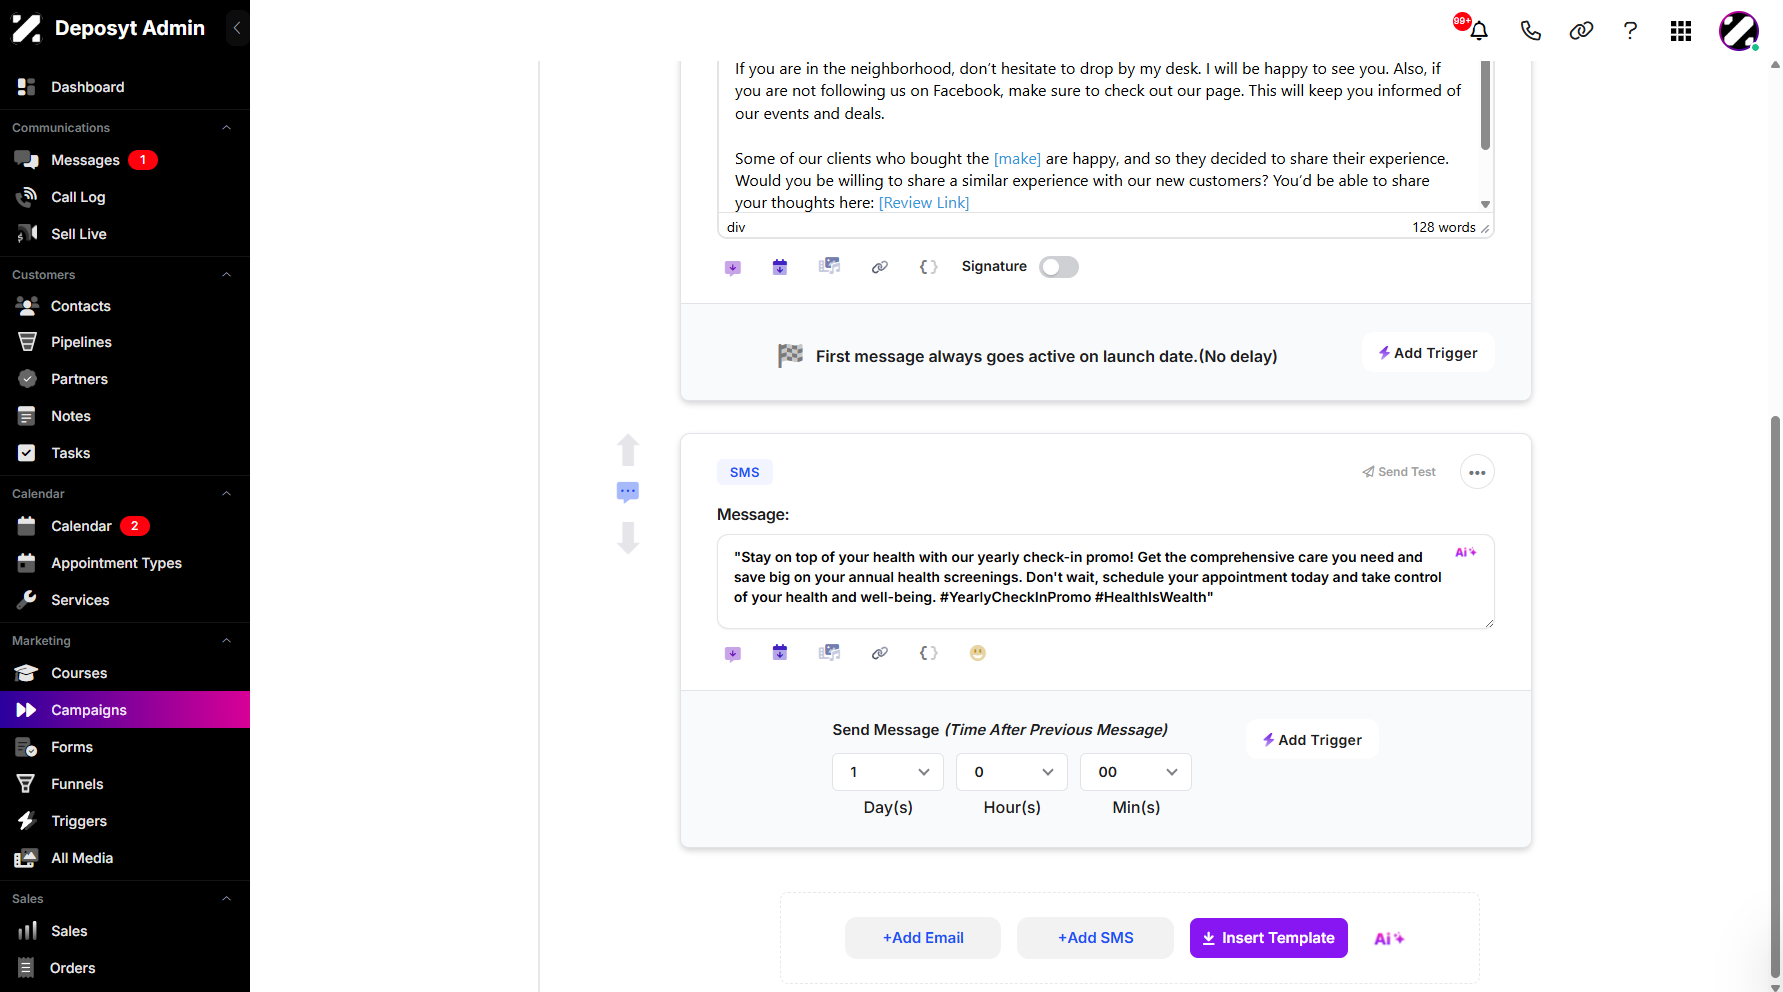Open SMS step three-dots options menu
The height and width of the screenshot is (992, 1783).
pos(1477,472)
